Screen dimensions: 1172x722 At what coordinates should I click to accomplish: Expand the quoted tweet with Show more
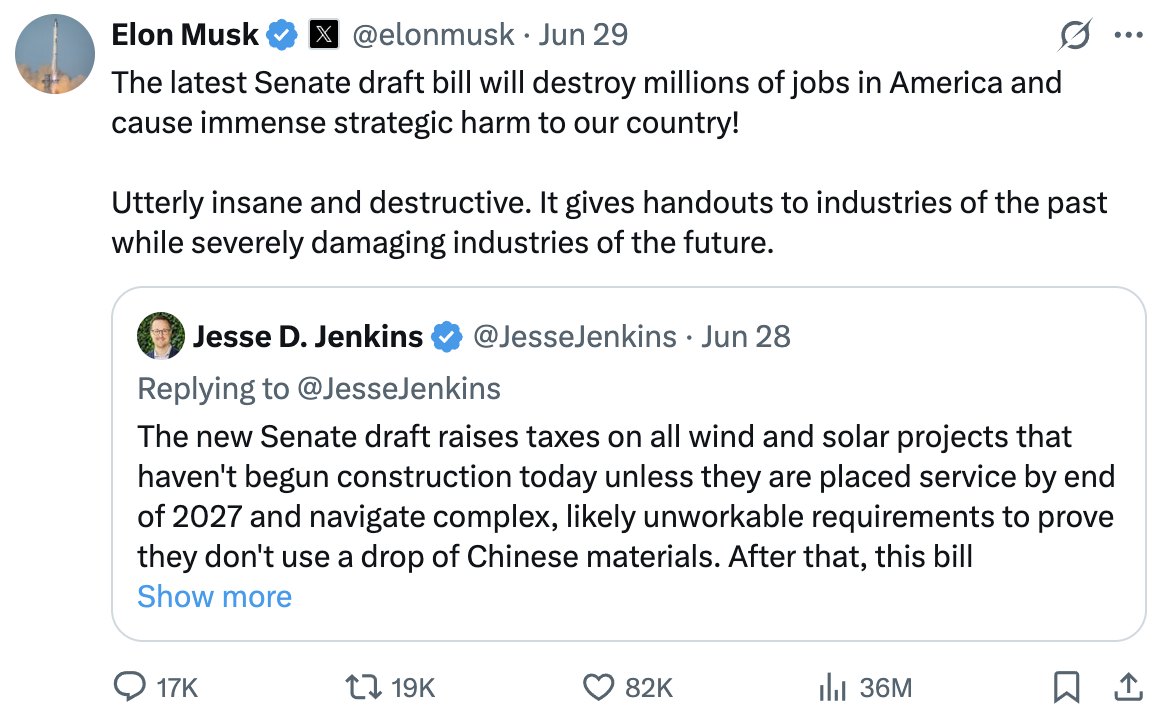(213, 596)
